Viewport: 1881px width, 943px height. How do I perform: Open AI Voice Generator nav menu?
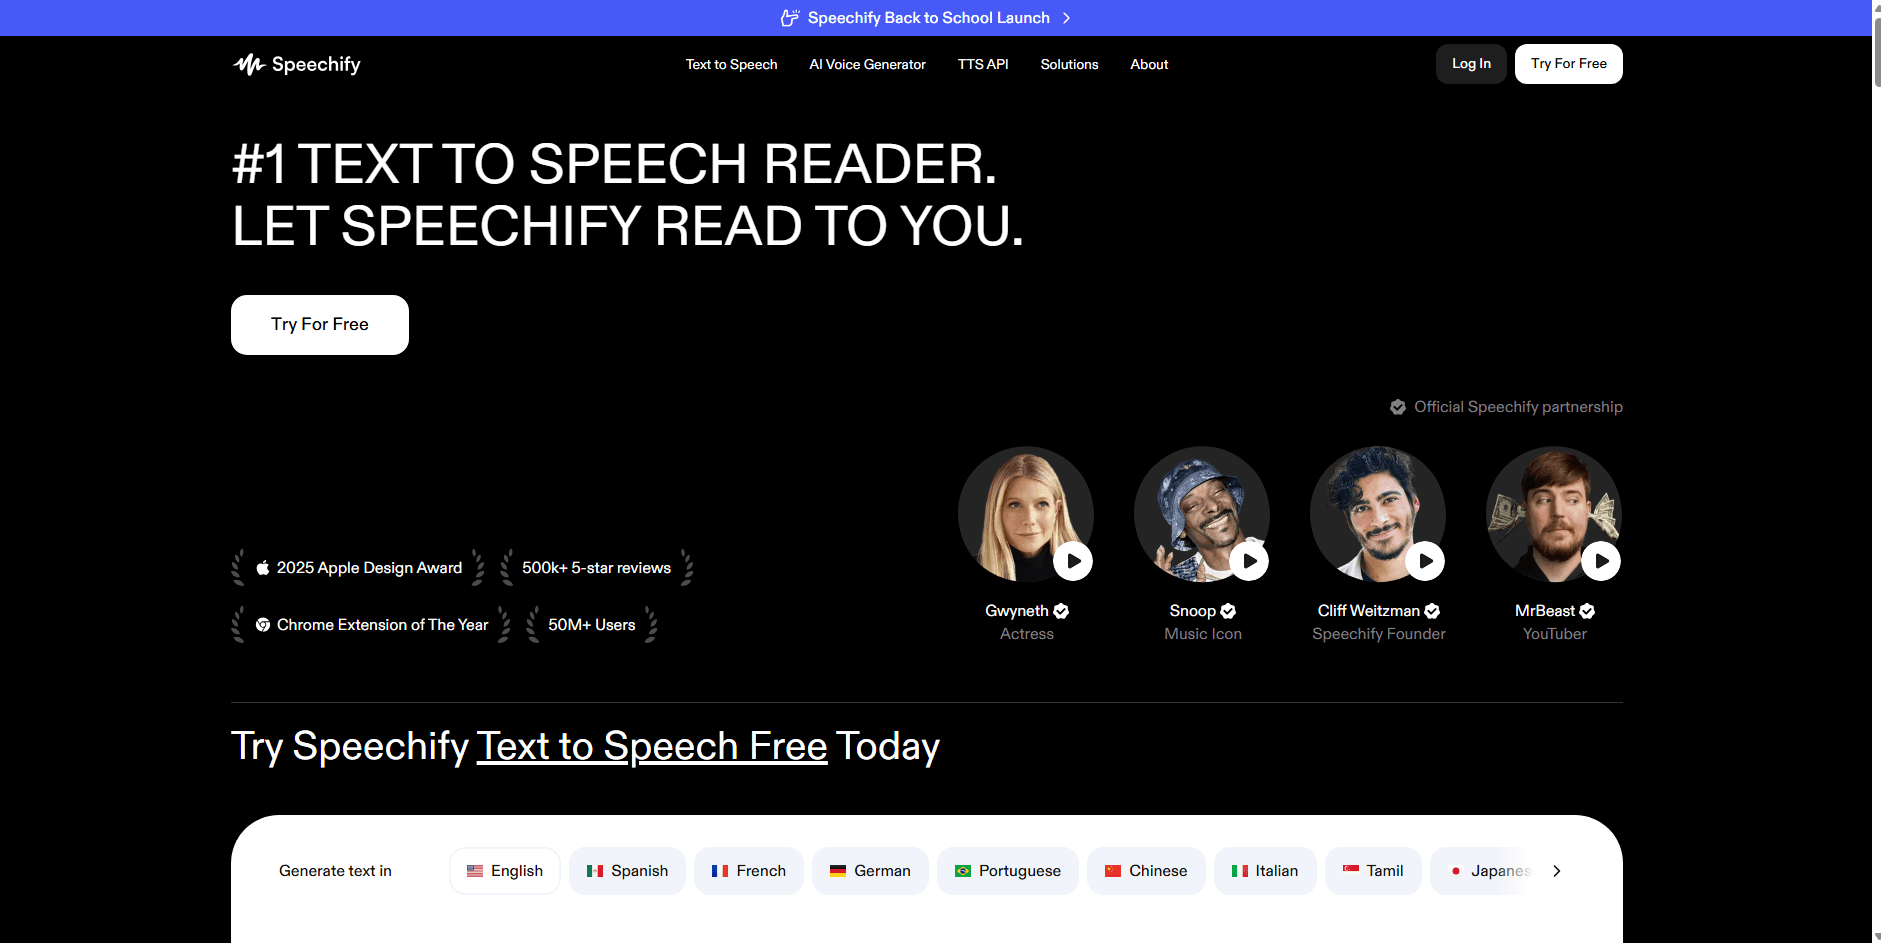tap(867, 64)
